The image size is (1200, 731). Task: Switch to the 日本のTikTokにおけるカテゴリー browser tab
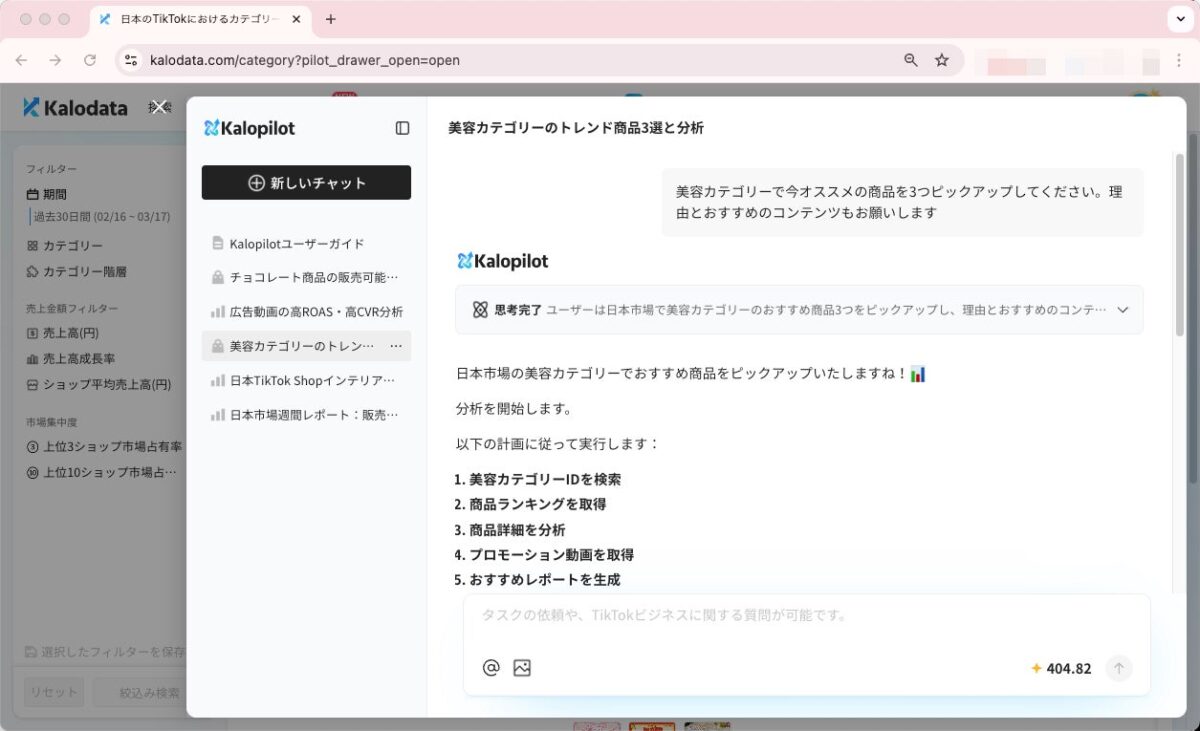pyautogui.click(x=197, y=18)
